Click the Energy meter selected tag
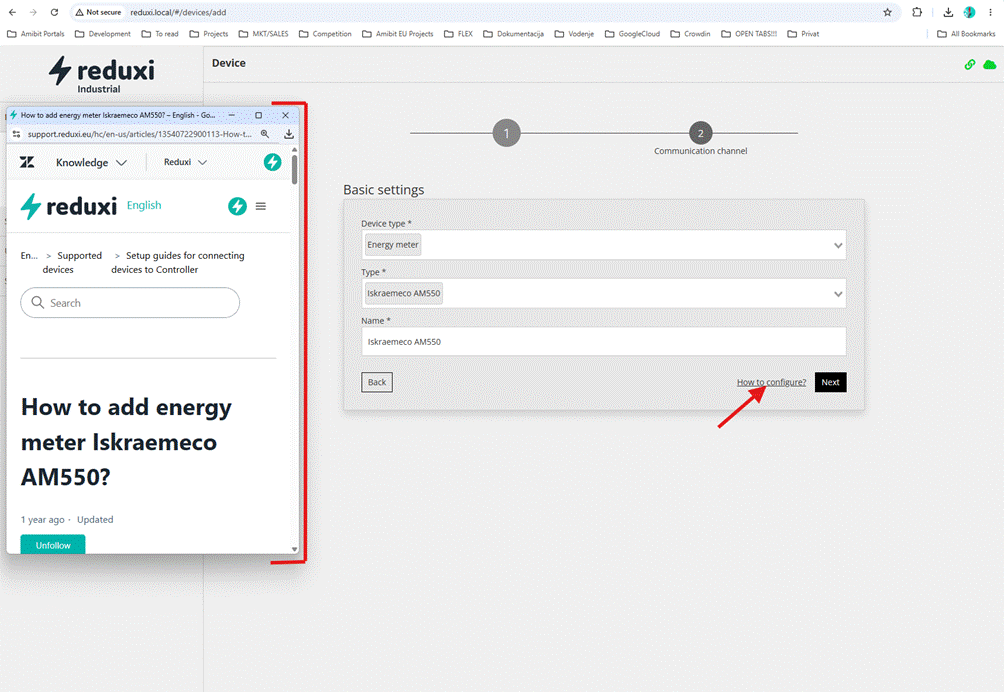The height and width of the screenshot is (692, 1004). (393, 245)
